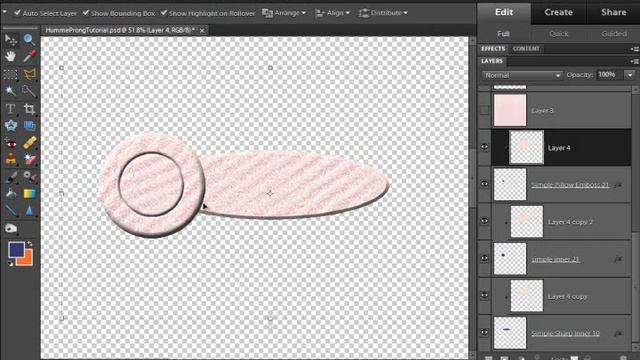Select the Cookie Cutter star tool

tap(11, 126)
